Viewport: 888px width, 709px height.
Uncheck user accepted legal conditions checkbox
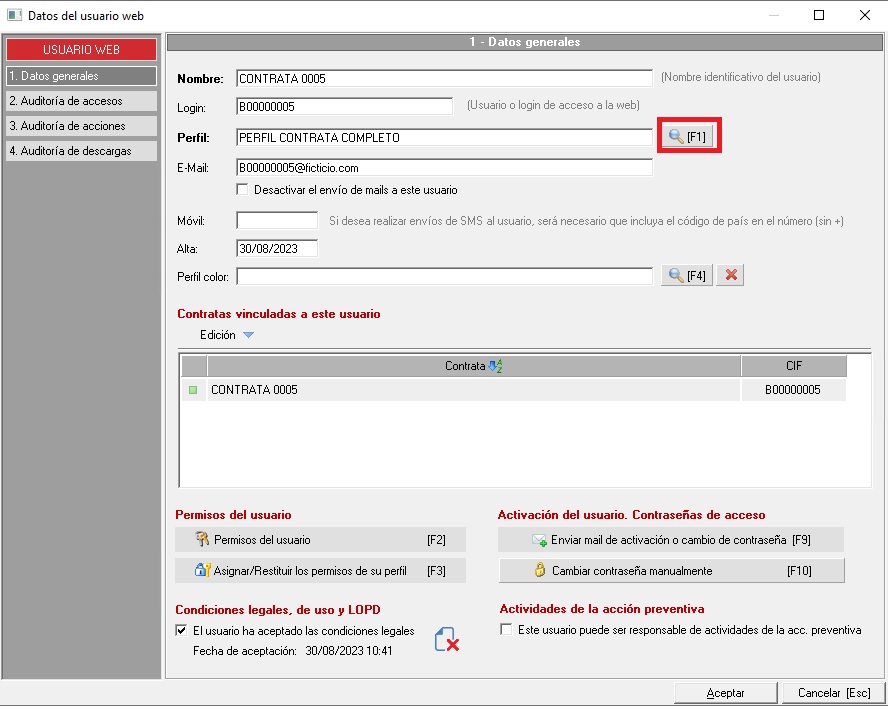tap(181, 631)
